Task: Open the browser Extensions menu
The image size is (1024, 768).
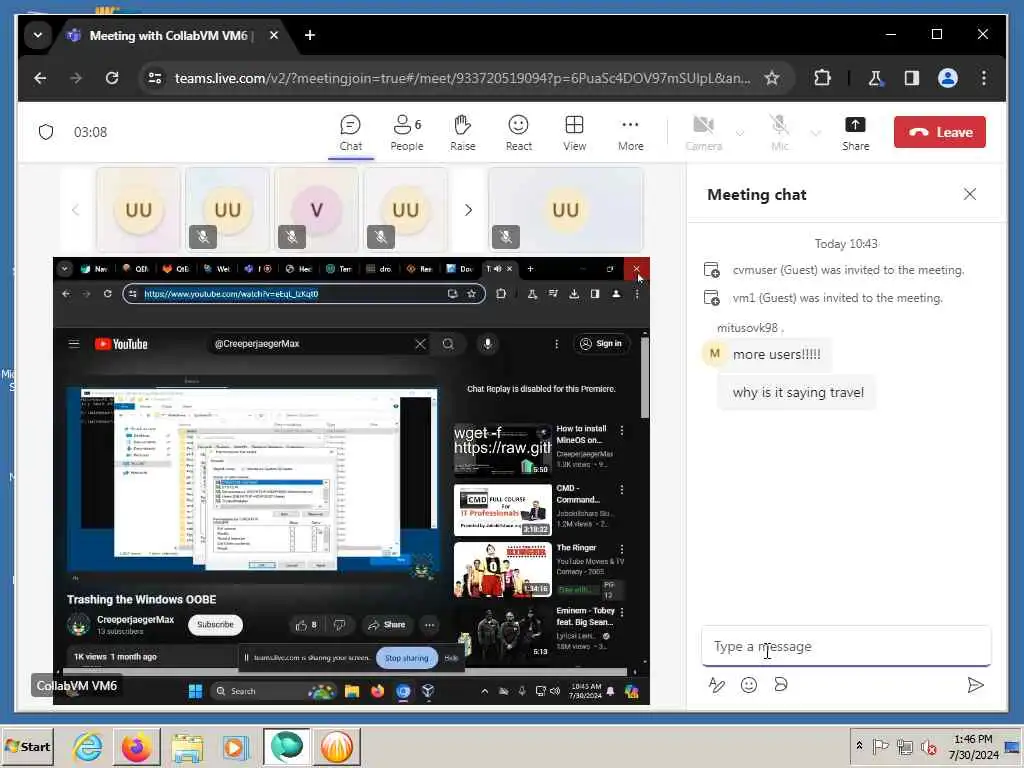Action: [x=822, y=78]
